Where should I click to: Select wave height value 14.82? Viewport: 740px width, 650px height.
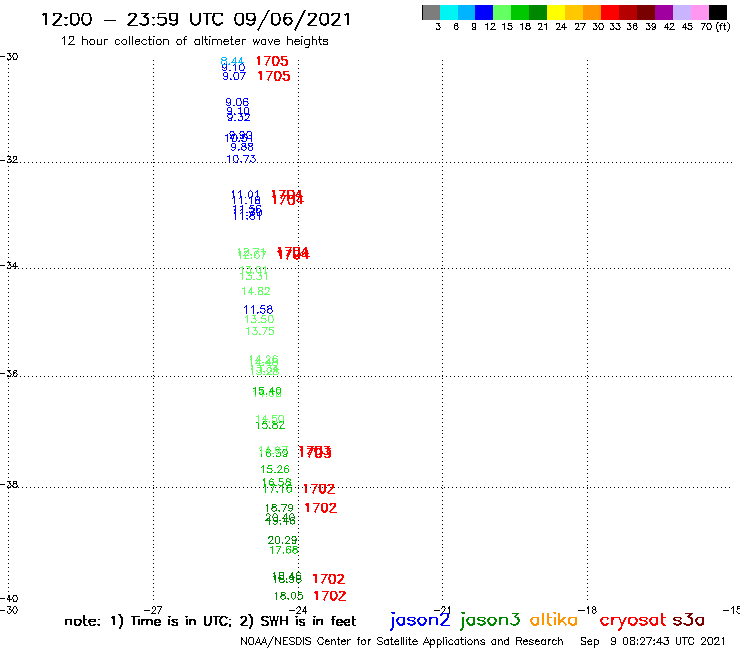coord(256,291)
